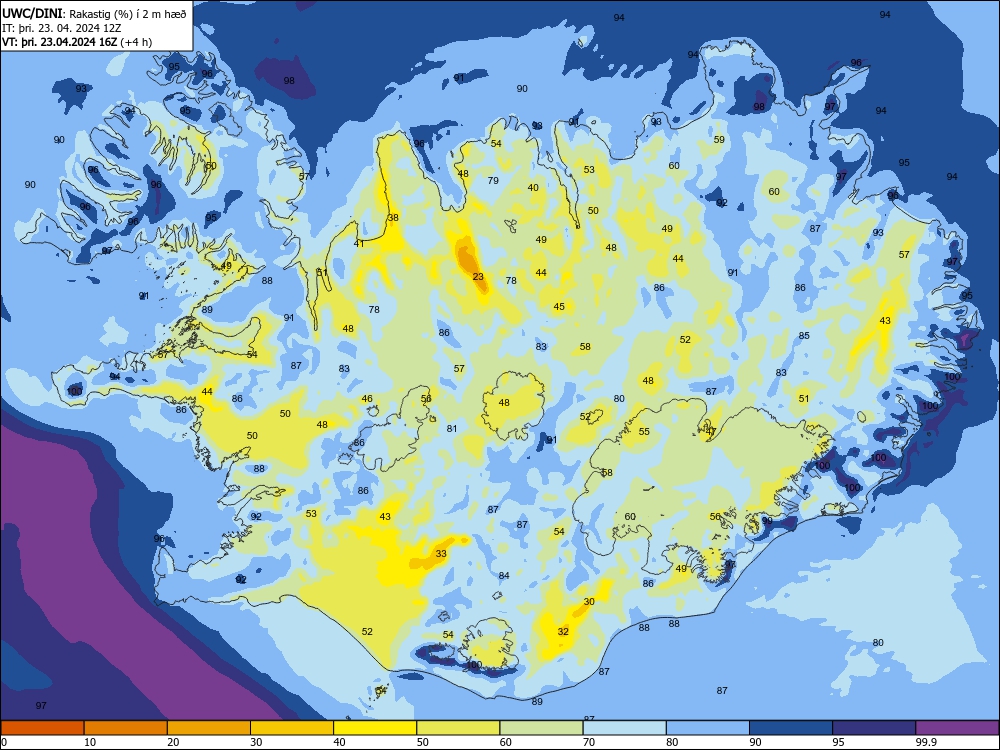
Task: Click the '46' humidity value on the map
Action: 367,399
